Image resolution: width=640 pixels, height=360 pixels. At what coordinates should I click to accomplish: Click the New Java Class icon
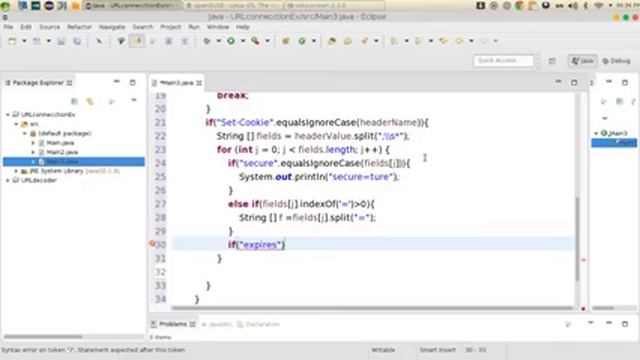[x=302, y=41]
